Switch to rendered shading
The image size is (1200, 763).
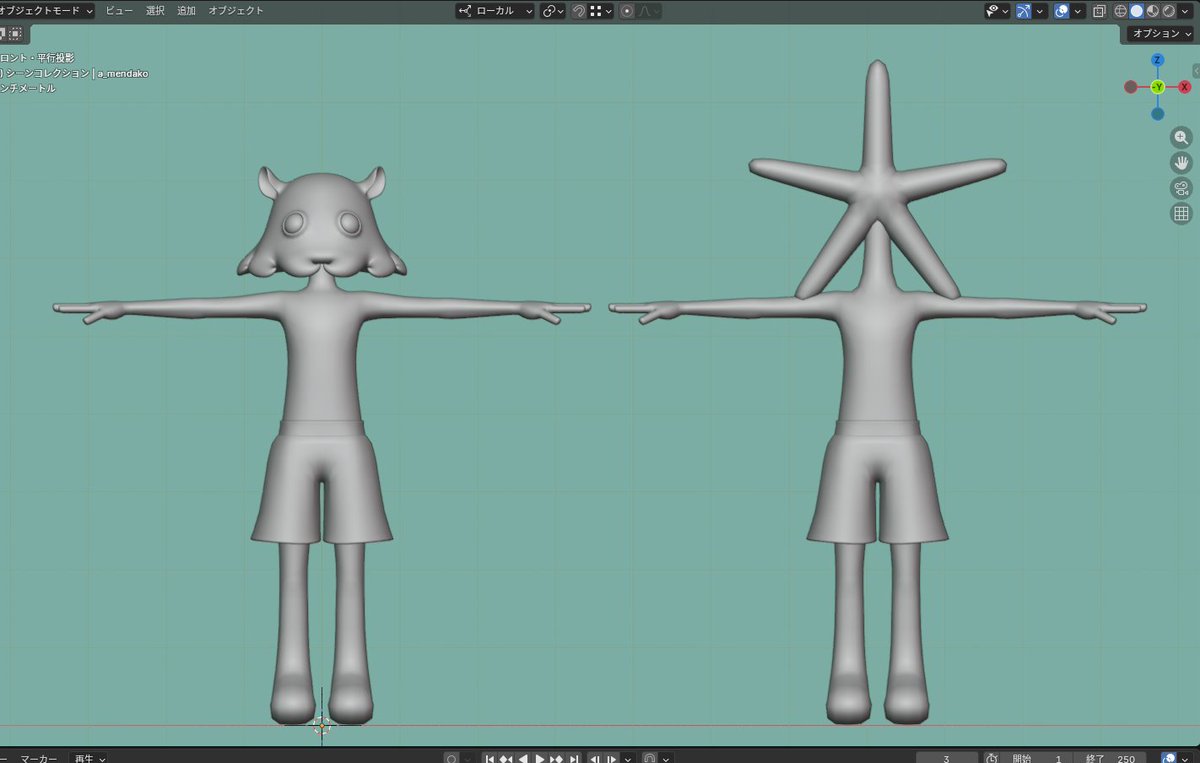tap(1169, 11)
